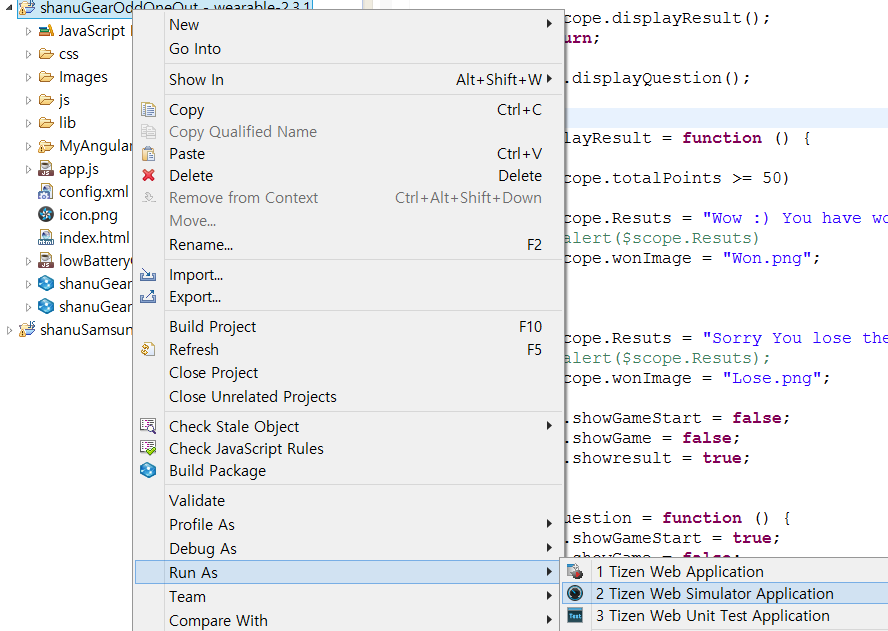This screenshot has height=631, width=888.
Task: Collapse the shanuGearOddOneOut project
Action: 9,8
